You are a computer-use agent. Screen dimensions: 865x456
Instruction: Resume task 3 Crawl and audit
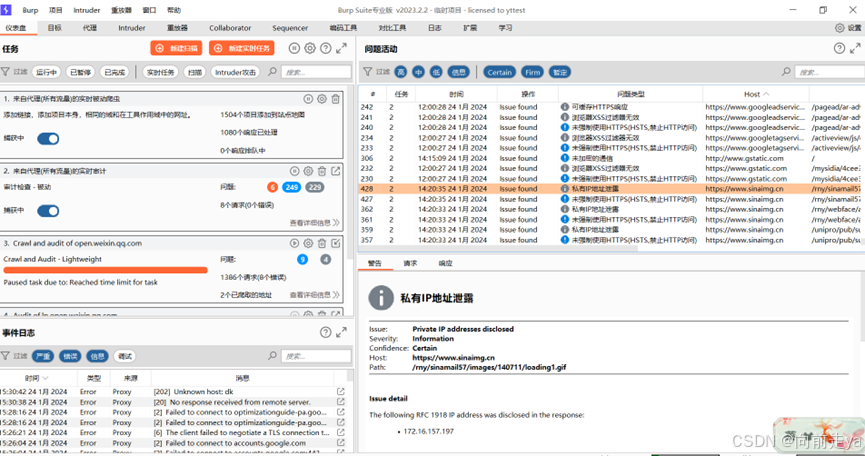[295, 243]
